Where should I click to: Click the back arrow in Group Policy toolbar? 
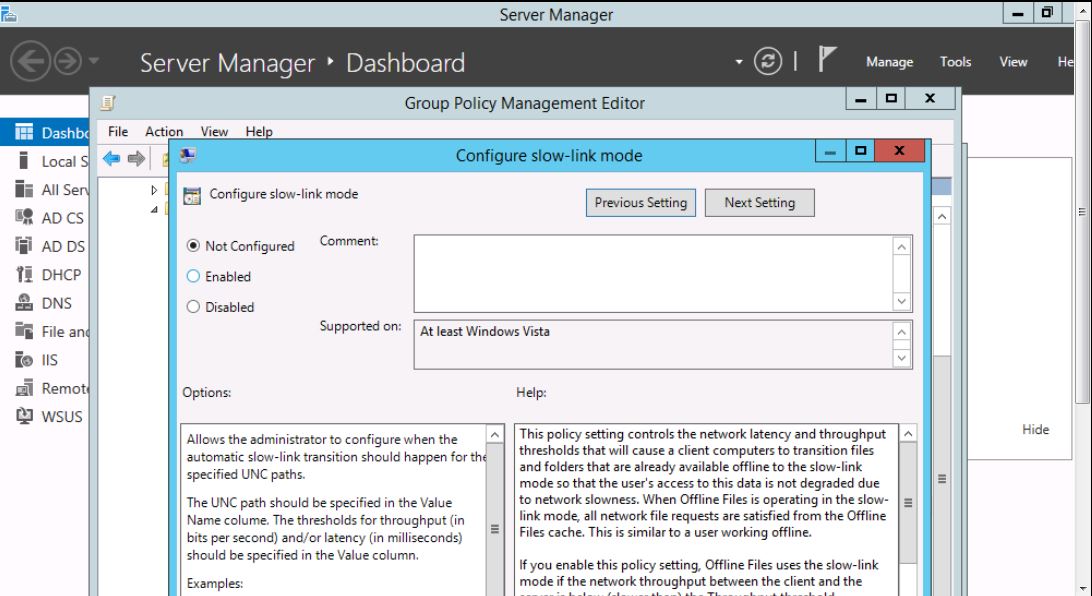pyautogui.click(x=111, y=160)
